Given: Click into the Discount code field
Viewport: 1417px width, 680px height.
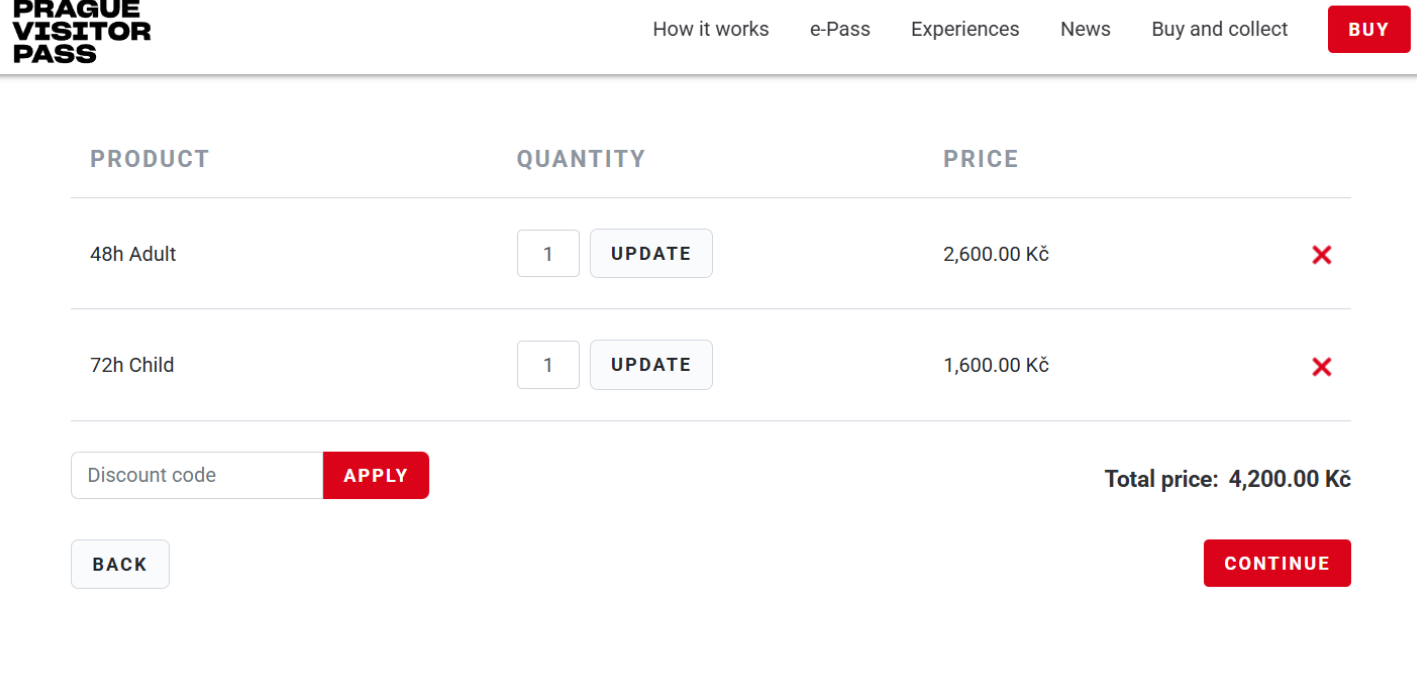Looking at the screenshot, I should pos(197,475).
